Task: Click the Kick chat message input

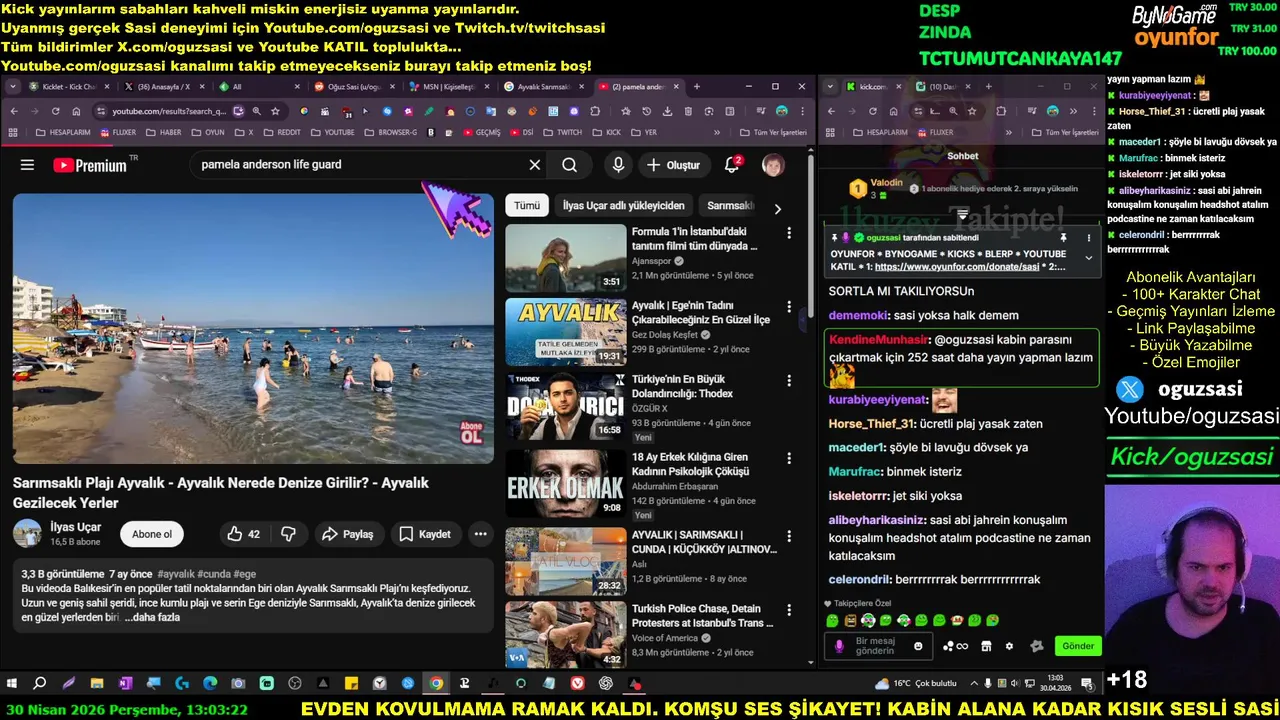Action: pos(880,646)
